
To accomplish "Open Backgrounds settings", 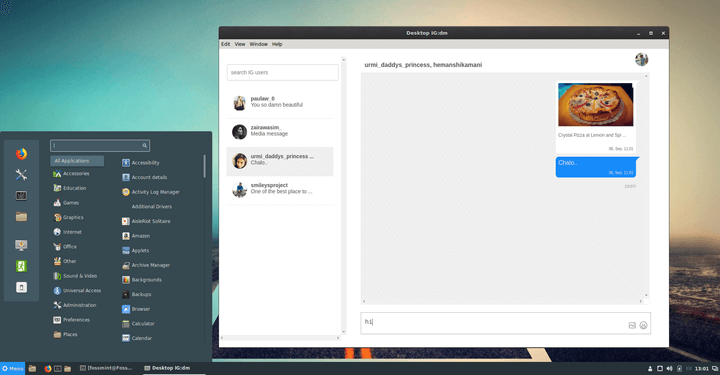I will [142, 280].
